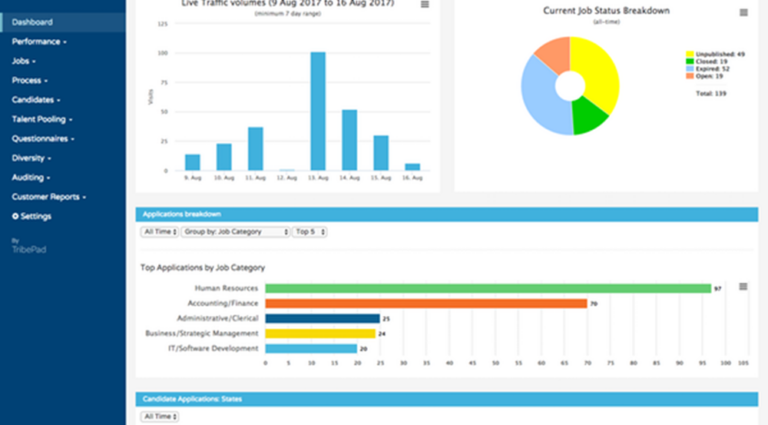
Task: Expand the Performance menu in sidebar
Action: pyautogui.click(x=39, y=42)
